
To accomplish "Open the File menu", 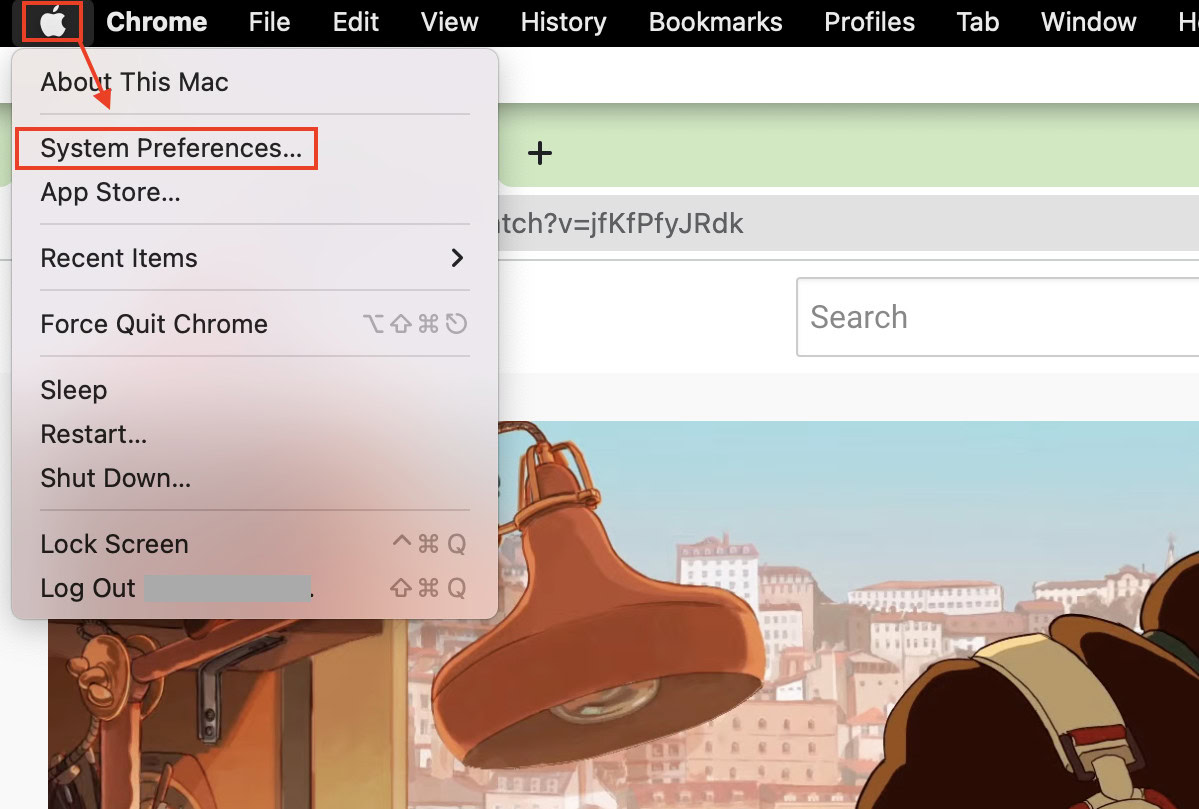I will coord(269,22).
